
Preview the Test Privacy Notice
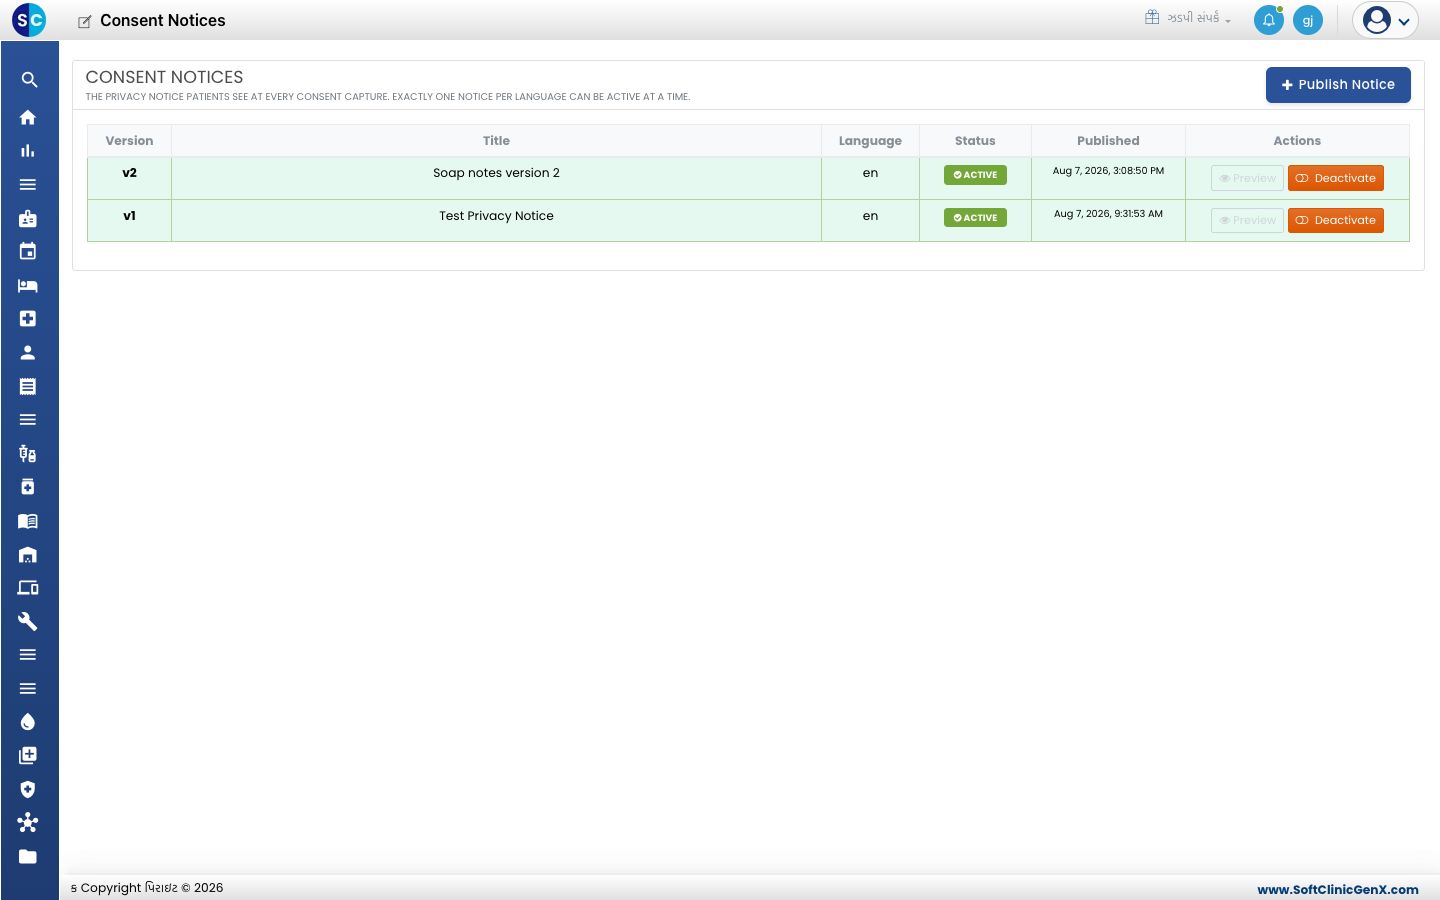(x=1247, y=220)
